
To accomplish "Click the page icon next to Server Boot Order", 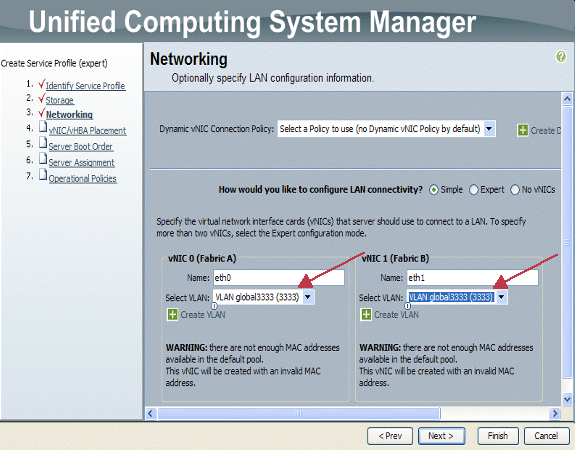I will [43, 143].
